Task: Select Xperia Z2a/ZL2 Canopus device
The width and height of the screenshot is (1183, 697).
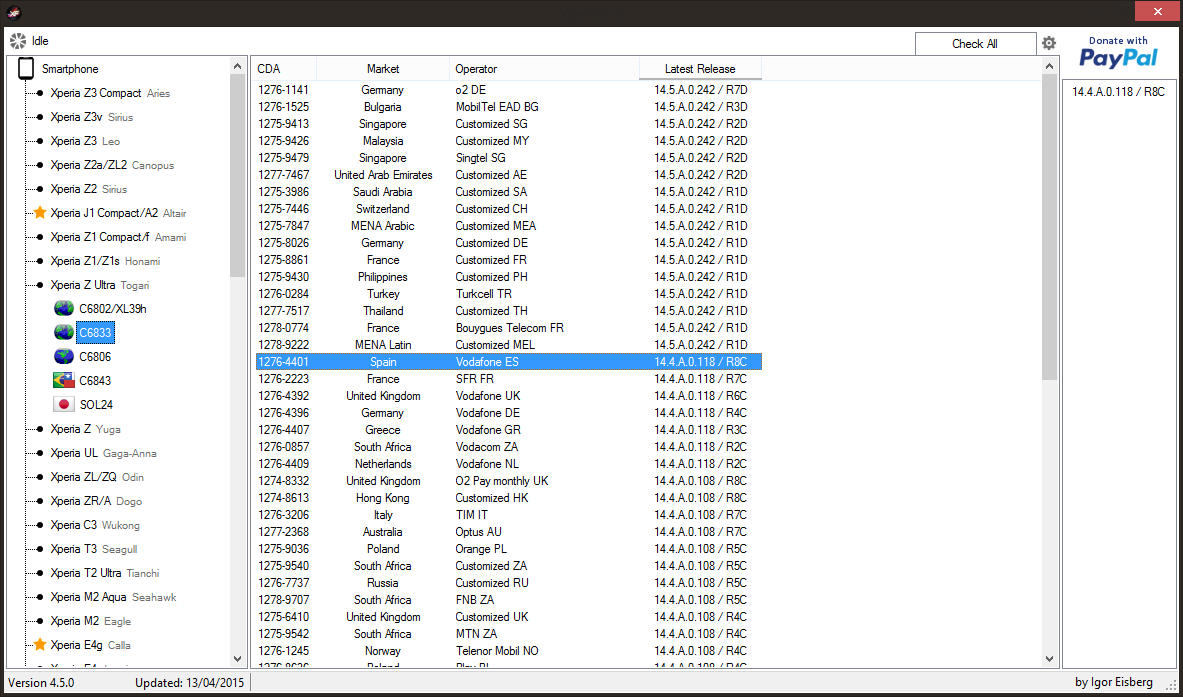Action: 112,164
